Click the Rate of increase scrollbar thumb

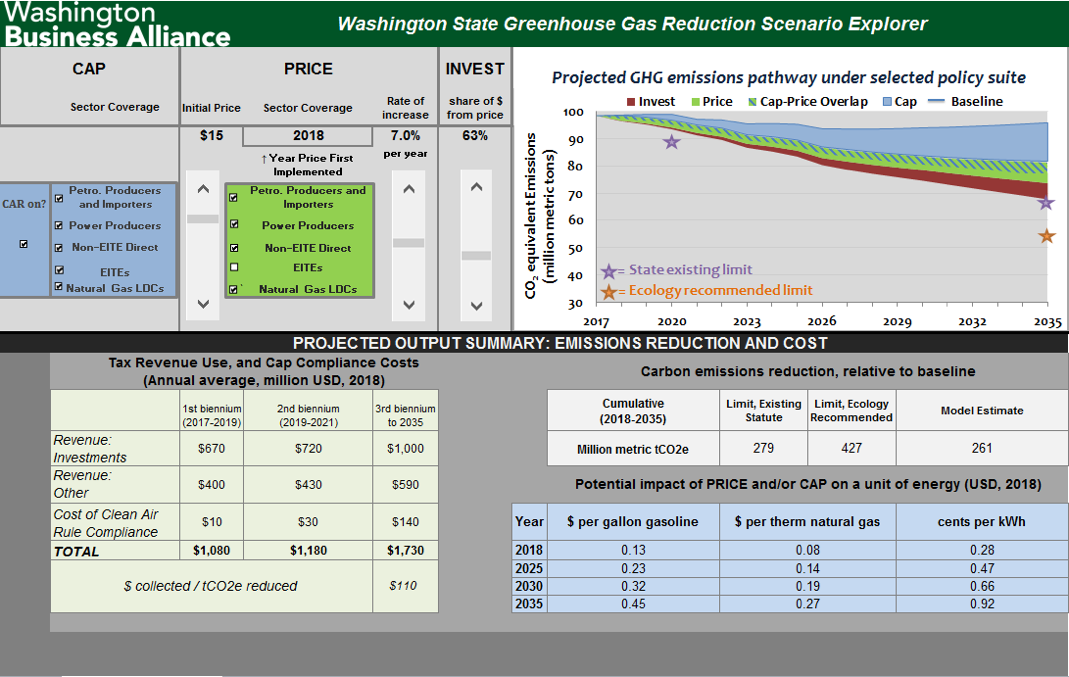[408, 242]
